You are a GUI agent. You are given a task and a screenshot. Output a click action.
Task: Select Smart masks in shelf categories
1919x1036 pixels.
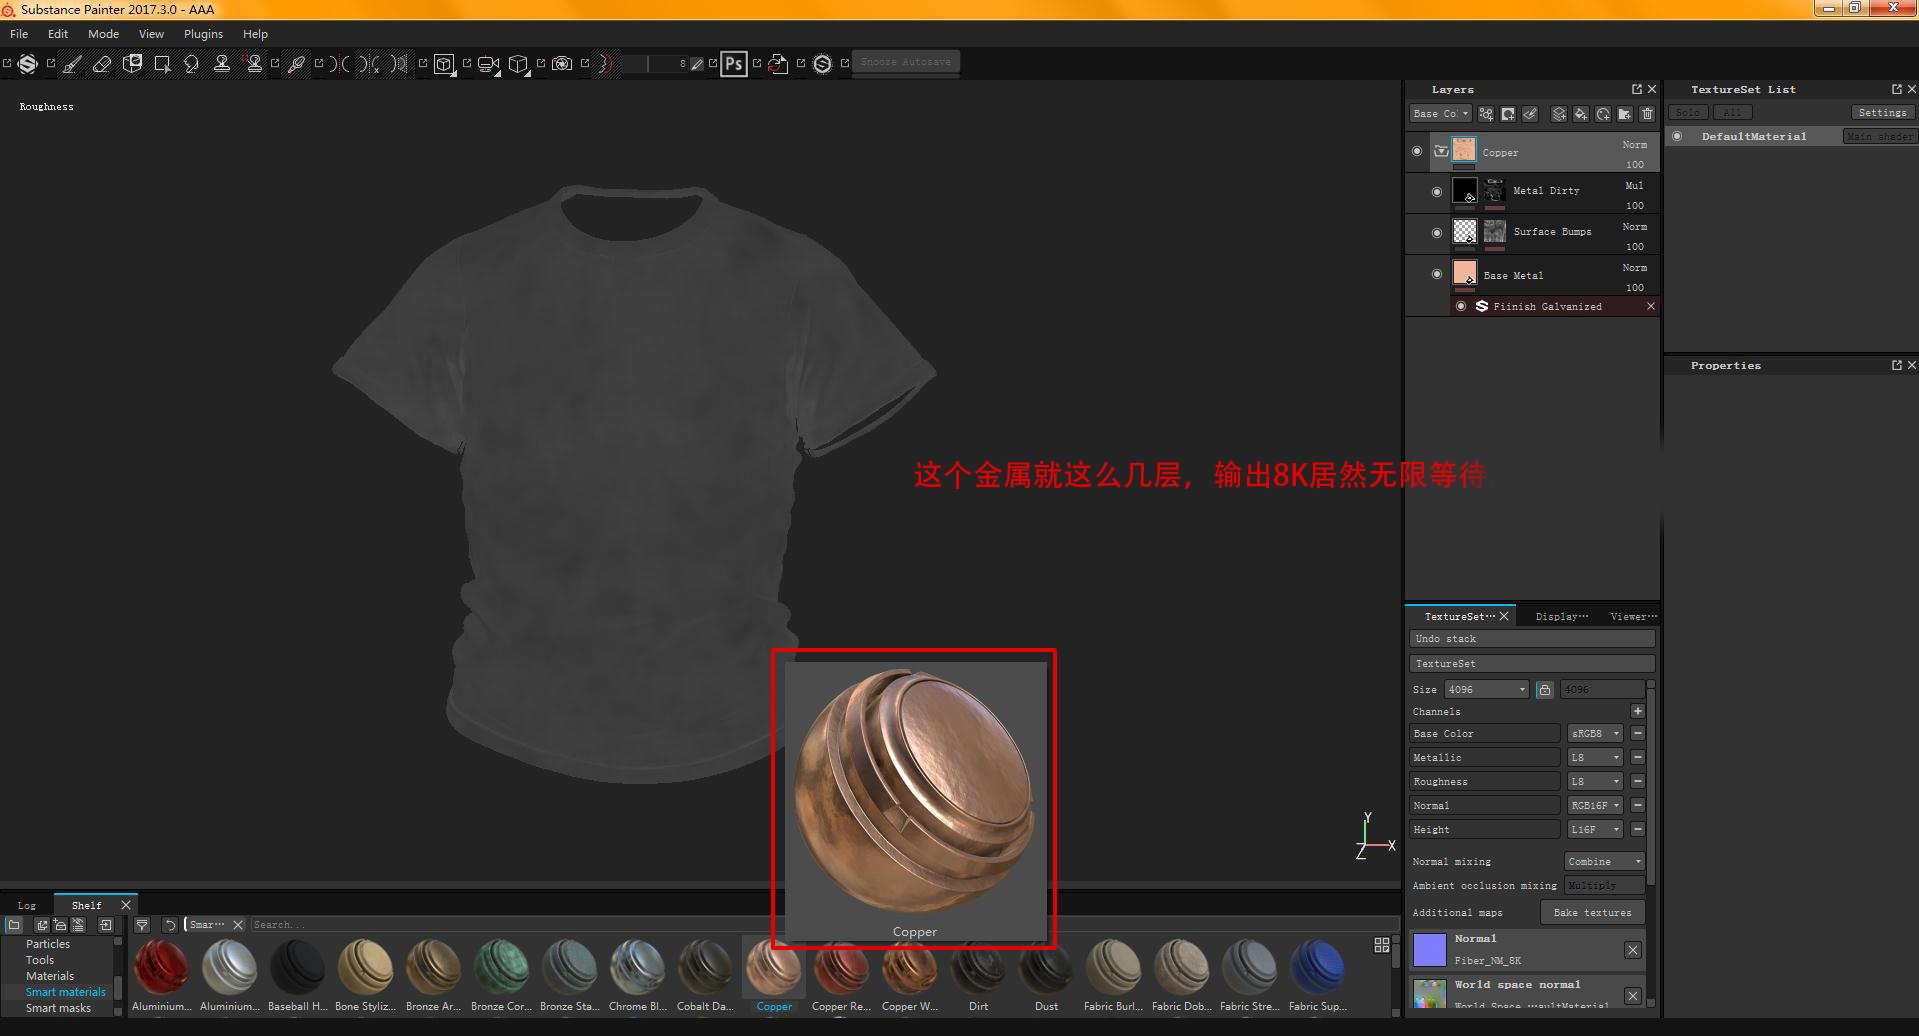point(58,1008)
